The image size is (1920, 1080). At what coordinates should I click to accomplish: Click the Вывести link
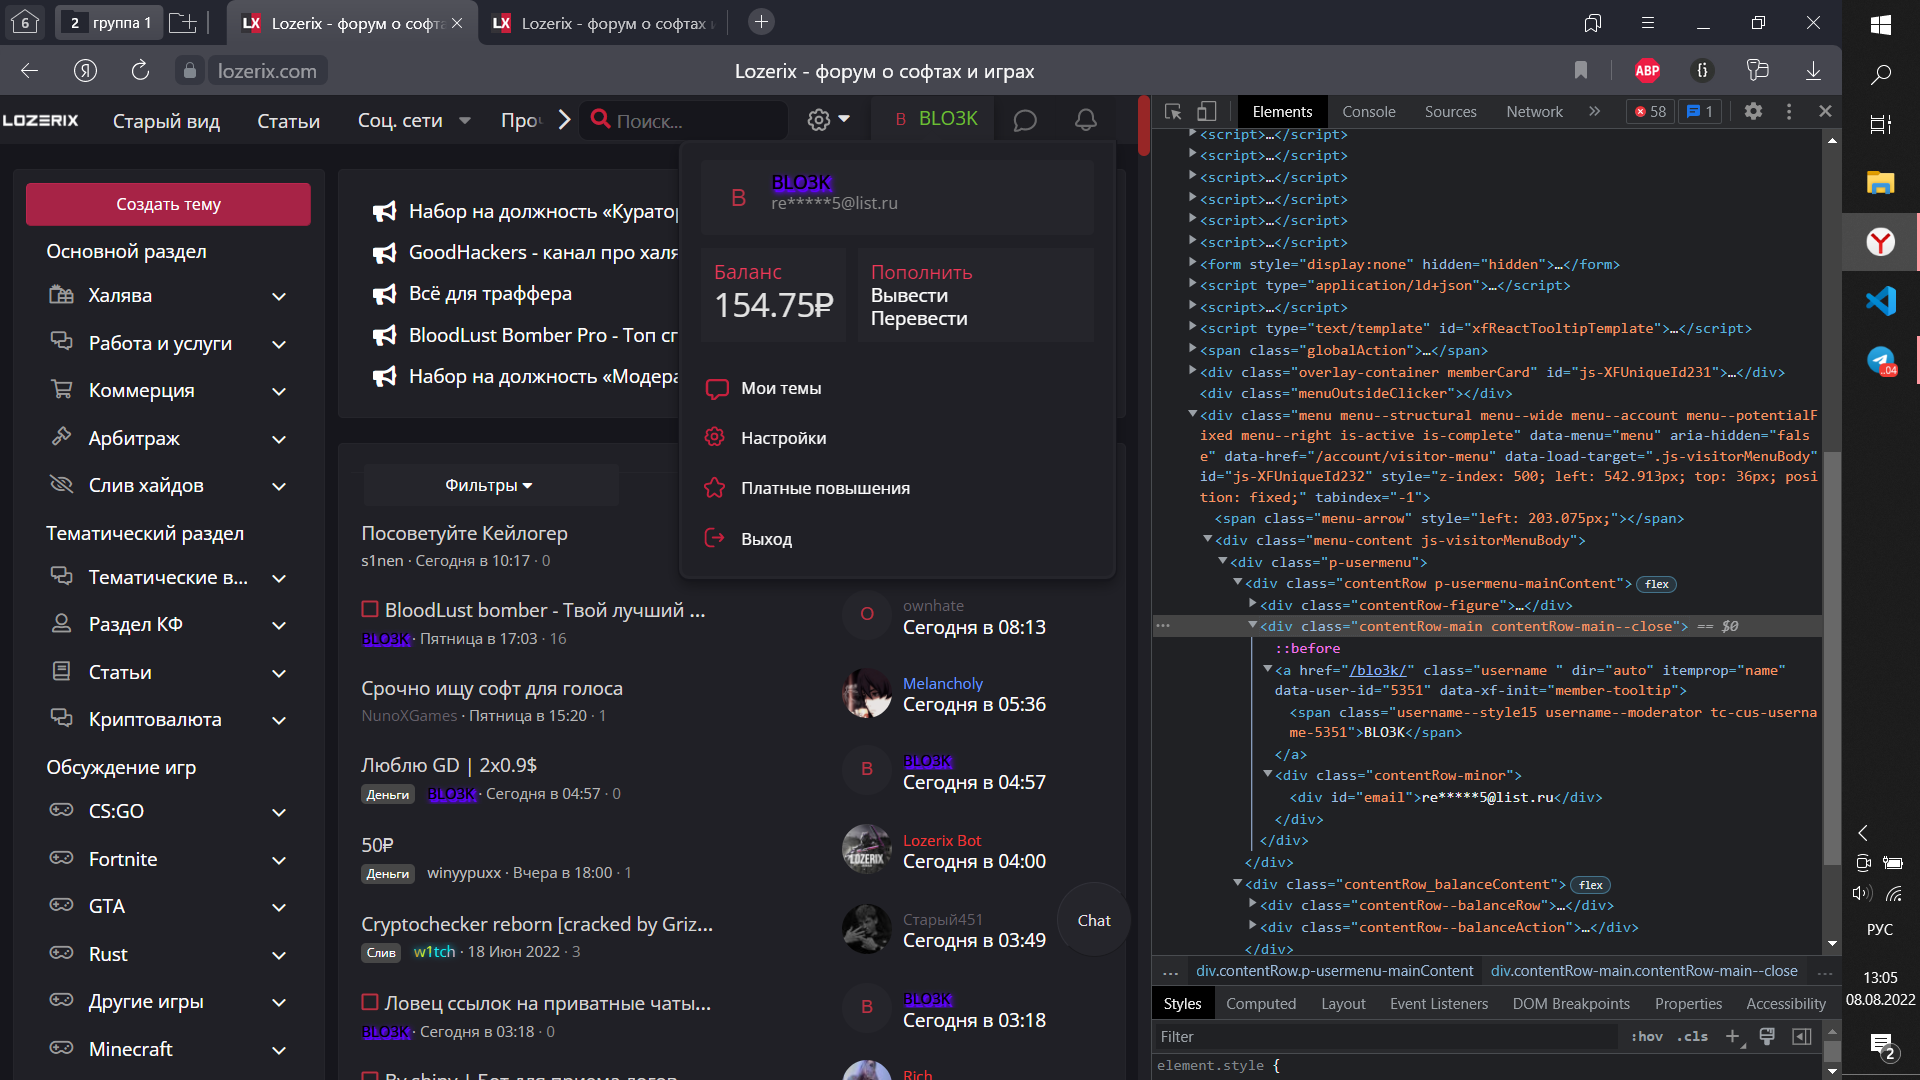[909, 295]
